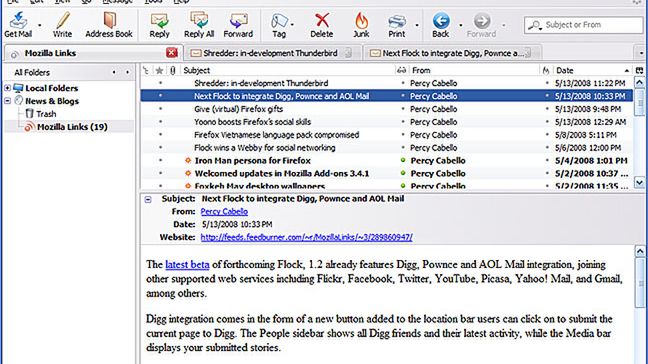Close the Mozilla Links tab
The height and width of the screenshot is (364, 648).
(172, 52)
